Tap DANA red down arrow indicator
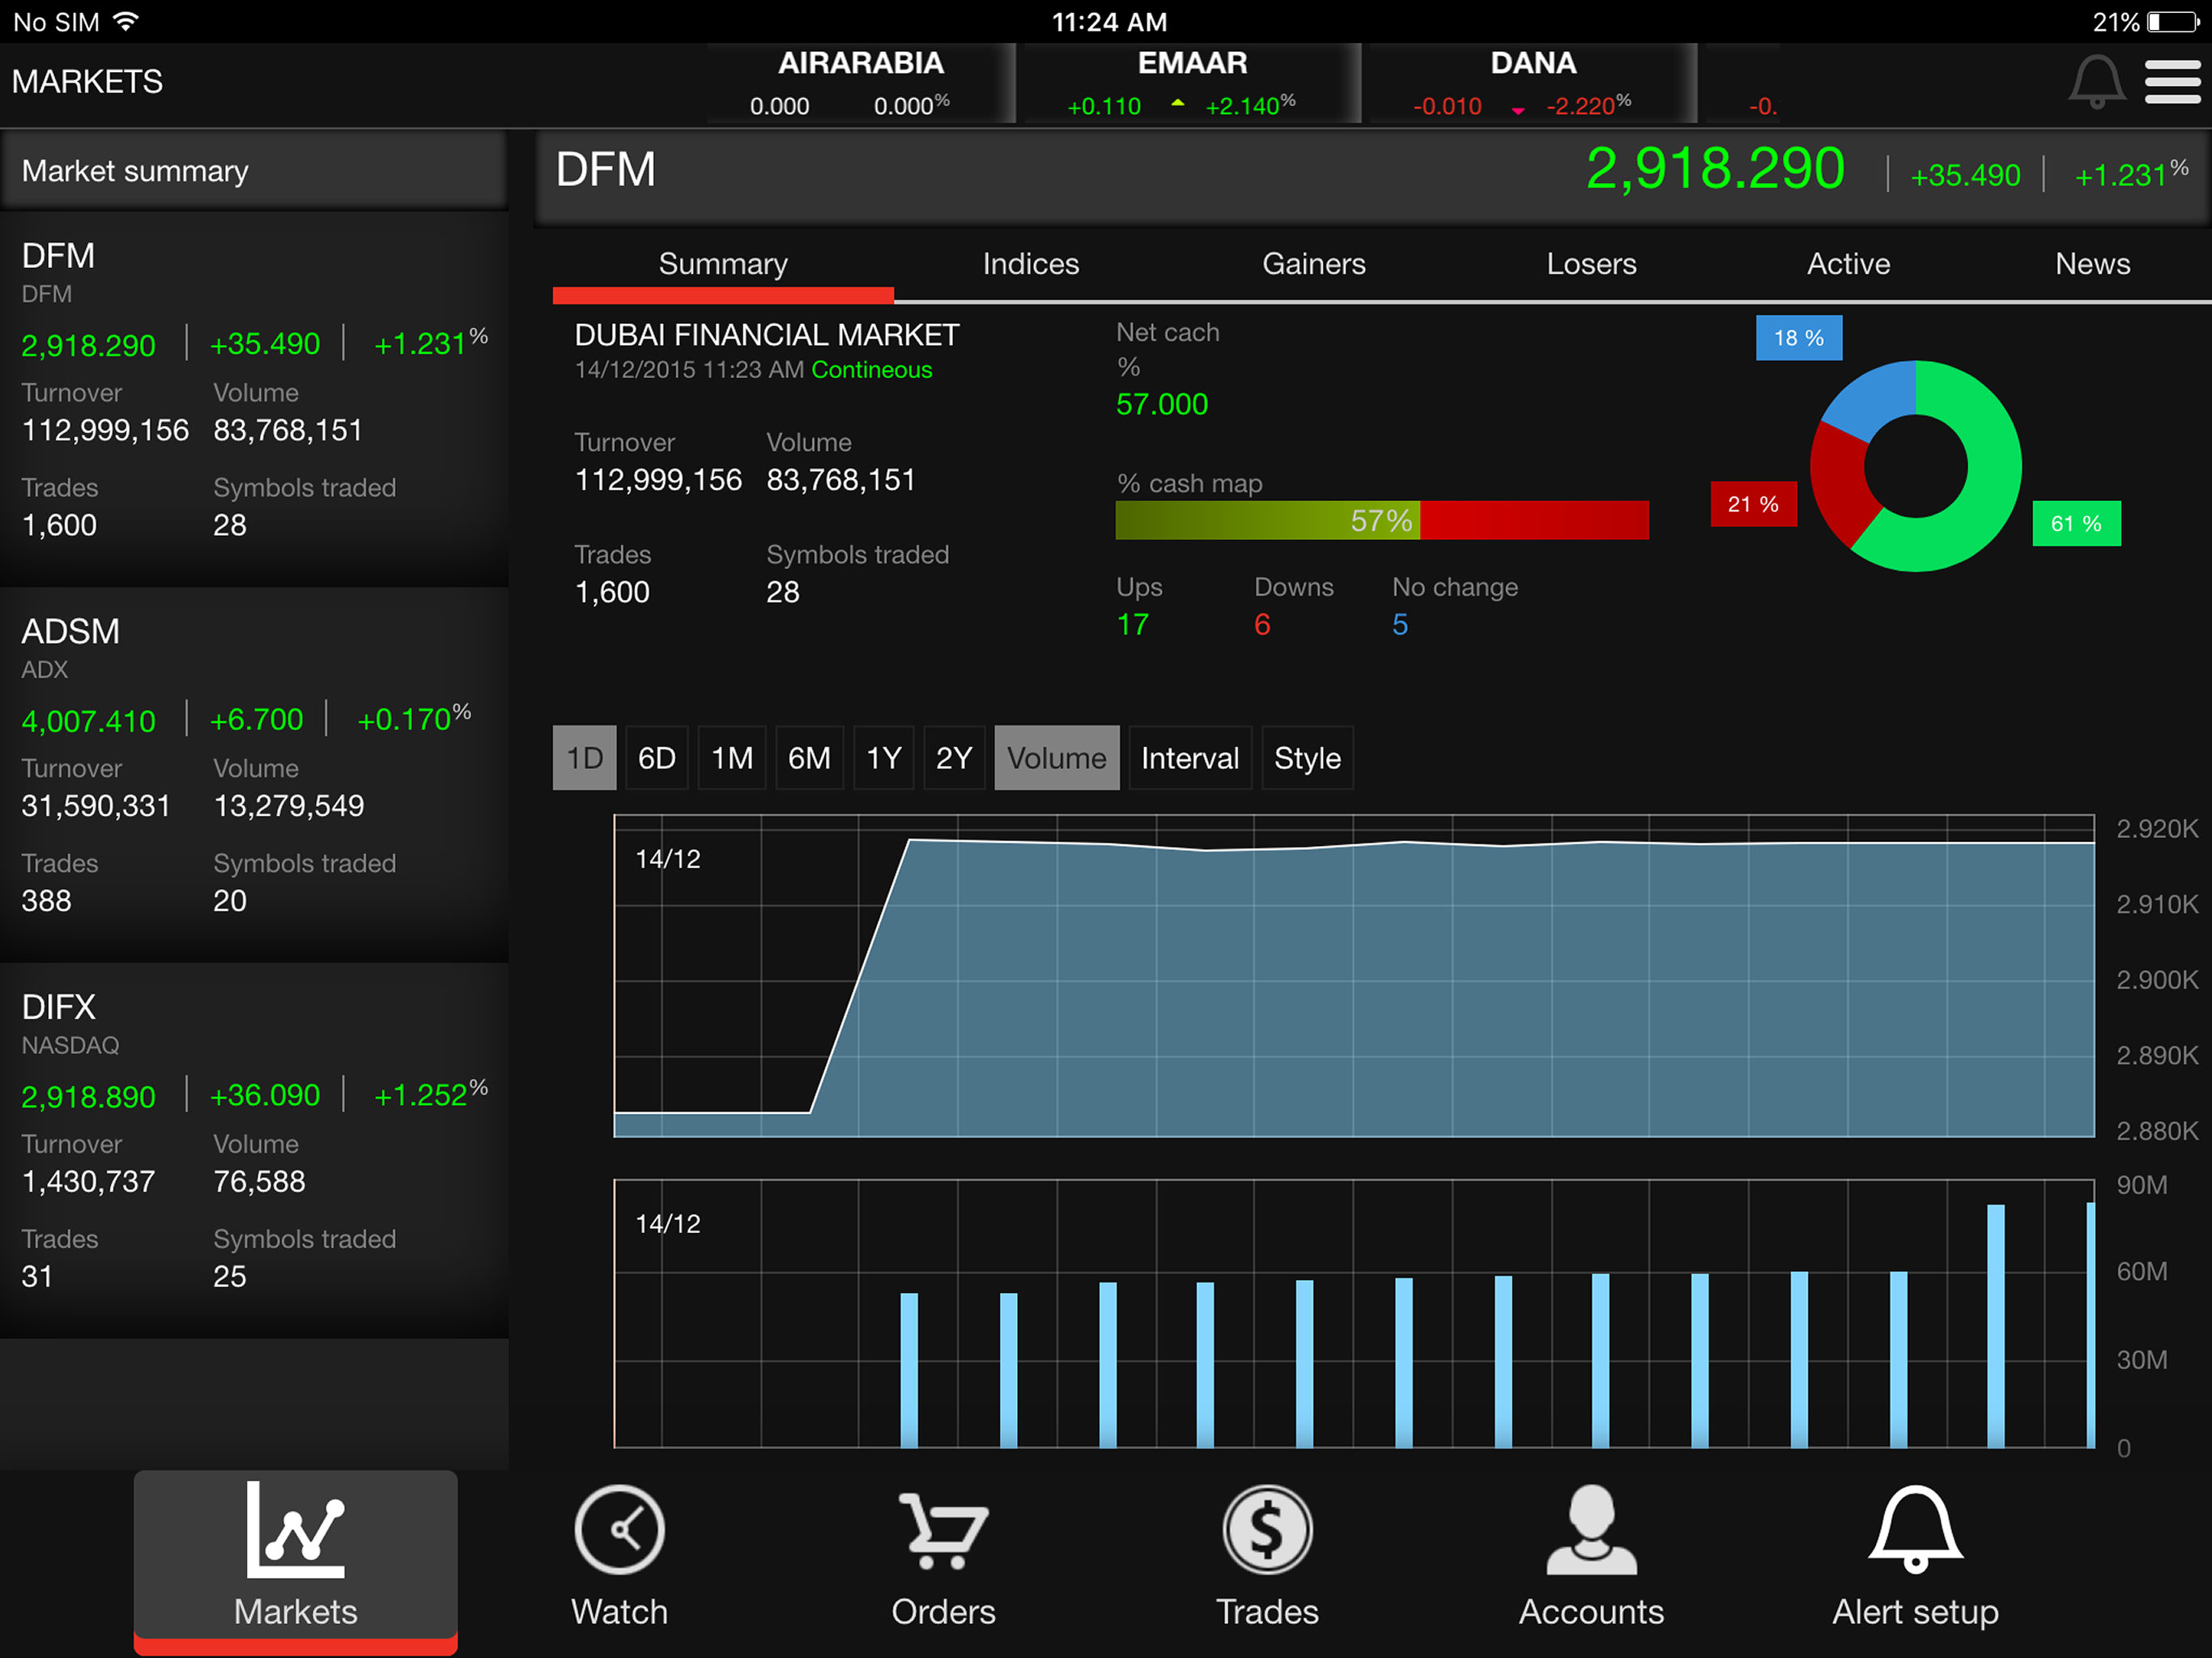 [x=1518, y=109]
